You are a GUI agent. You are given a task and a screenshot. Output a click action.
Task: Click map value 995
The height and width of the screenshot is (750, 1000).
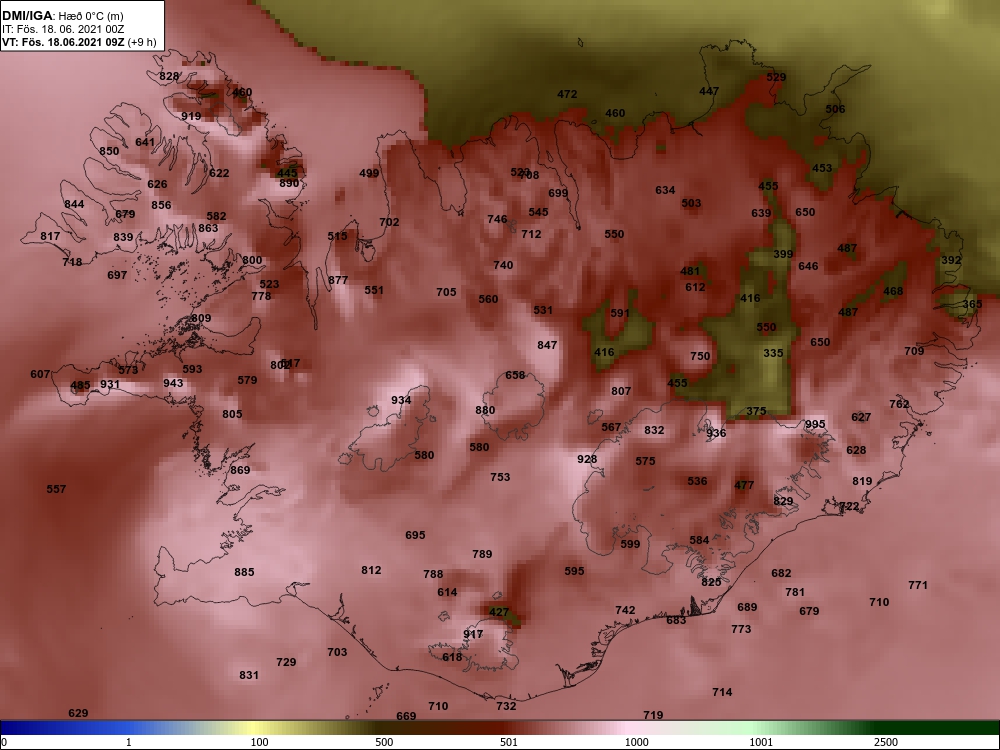click(815, 424)
